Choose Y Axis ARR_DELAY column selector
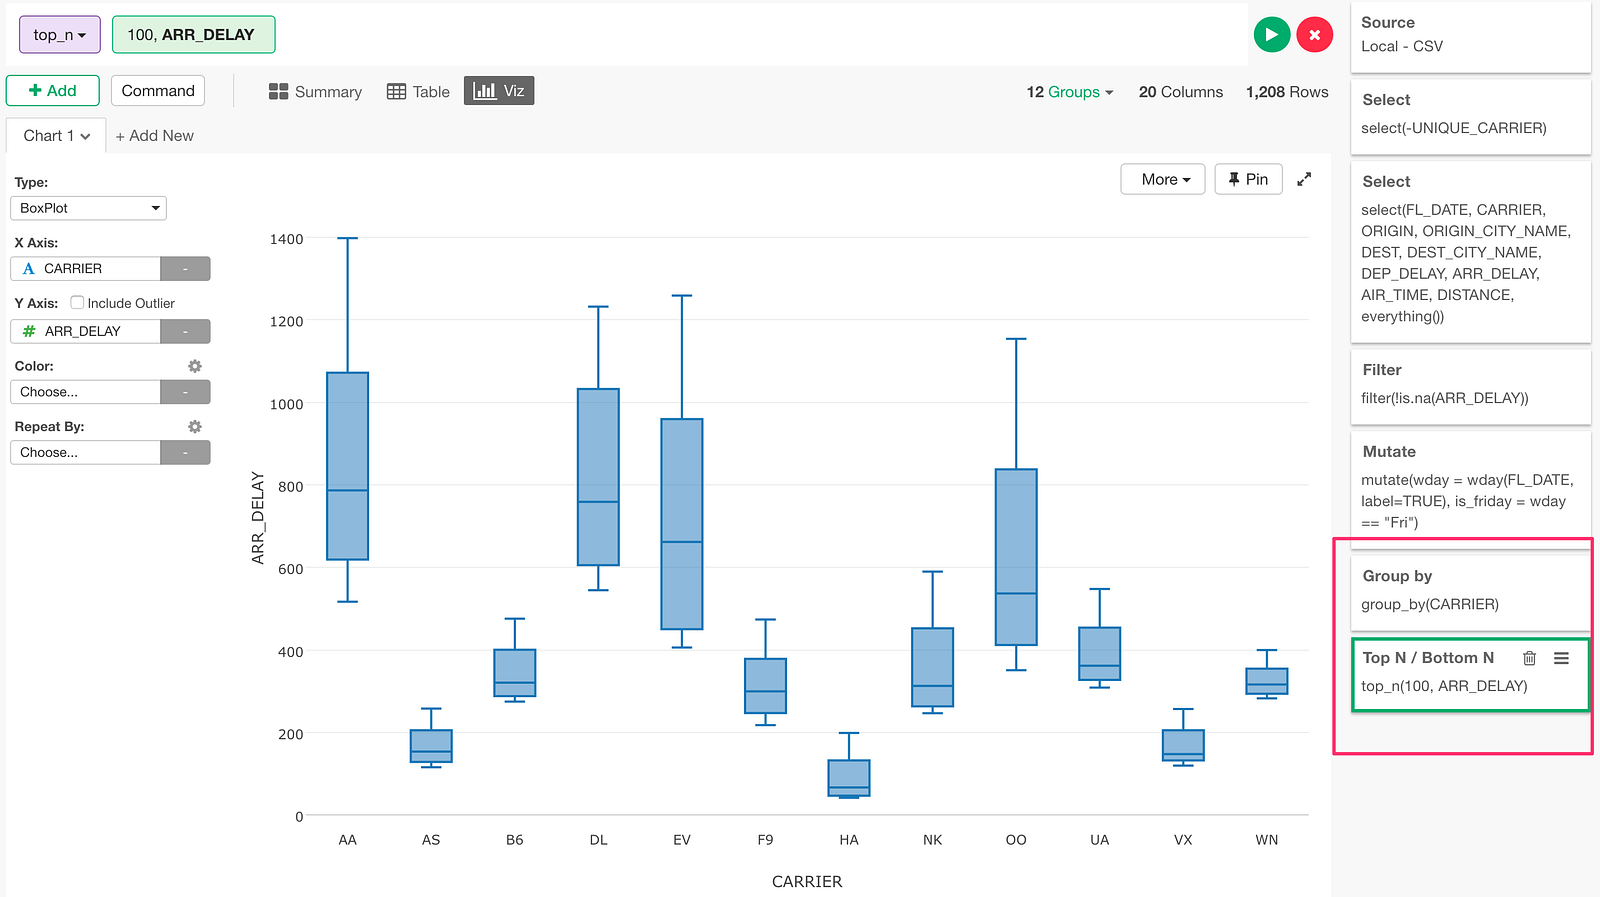The width and height of the screenshot is (1600, 897). point(85,331)
